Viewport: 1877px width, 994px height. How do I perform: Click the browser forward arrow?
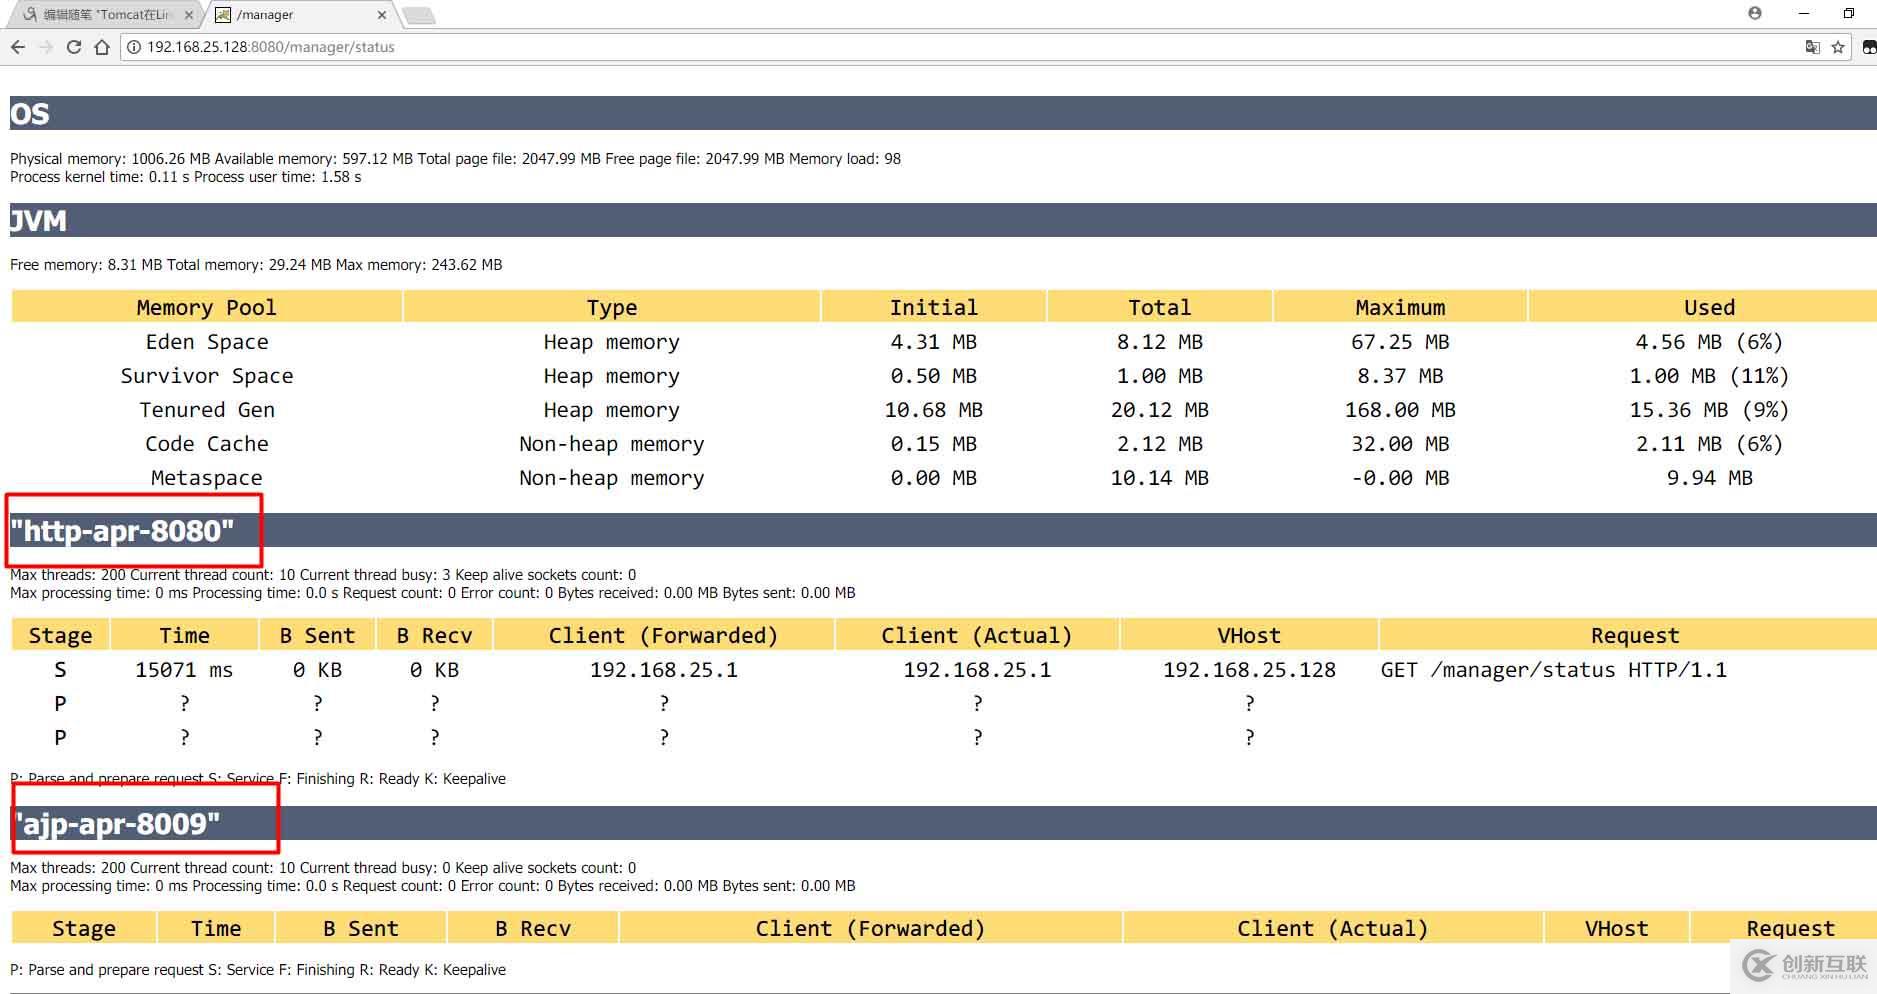46,47
